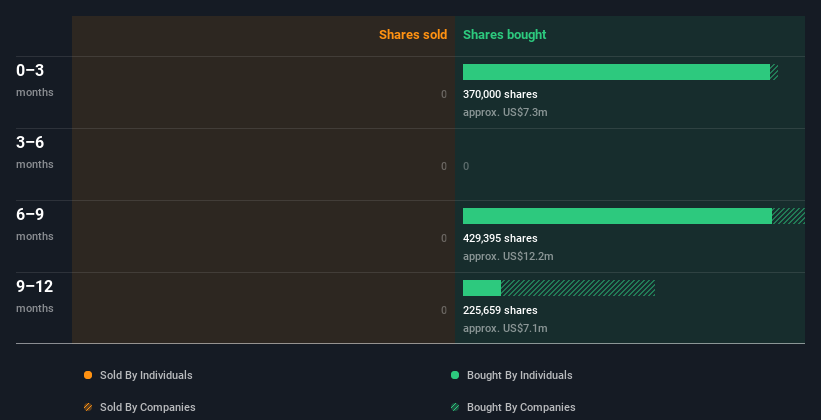This screenshot has width=821, height=420.
Task: Click the hatched Sold By Companies legend icon
Action: pyautogui.click(x=88, y=407)
